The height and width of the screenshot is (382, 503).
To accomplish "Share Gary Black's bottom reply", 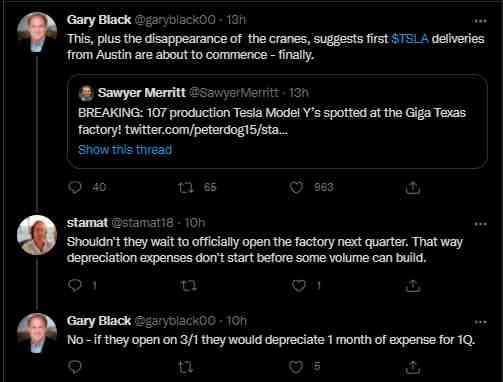I will tap(413, 367).
